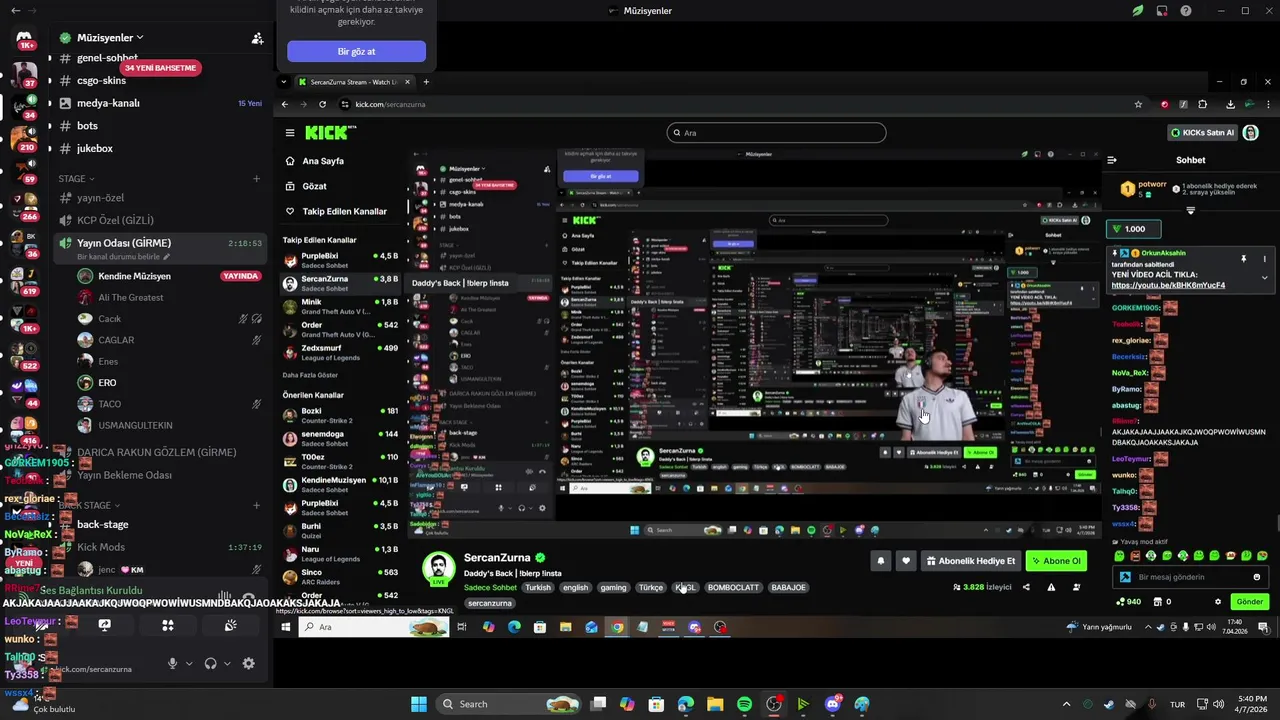The height and width of the screenshot is (720, 1280).
Task: Send chat message with Gönder button
Action: 1250,602
